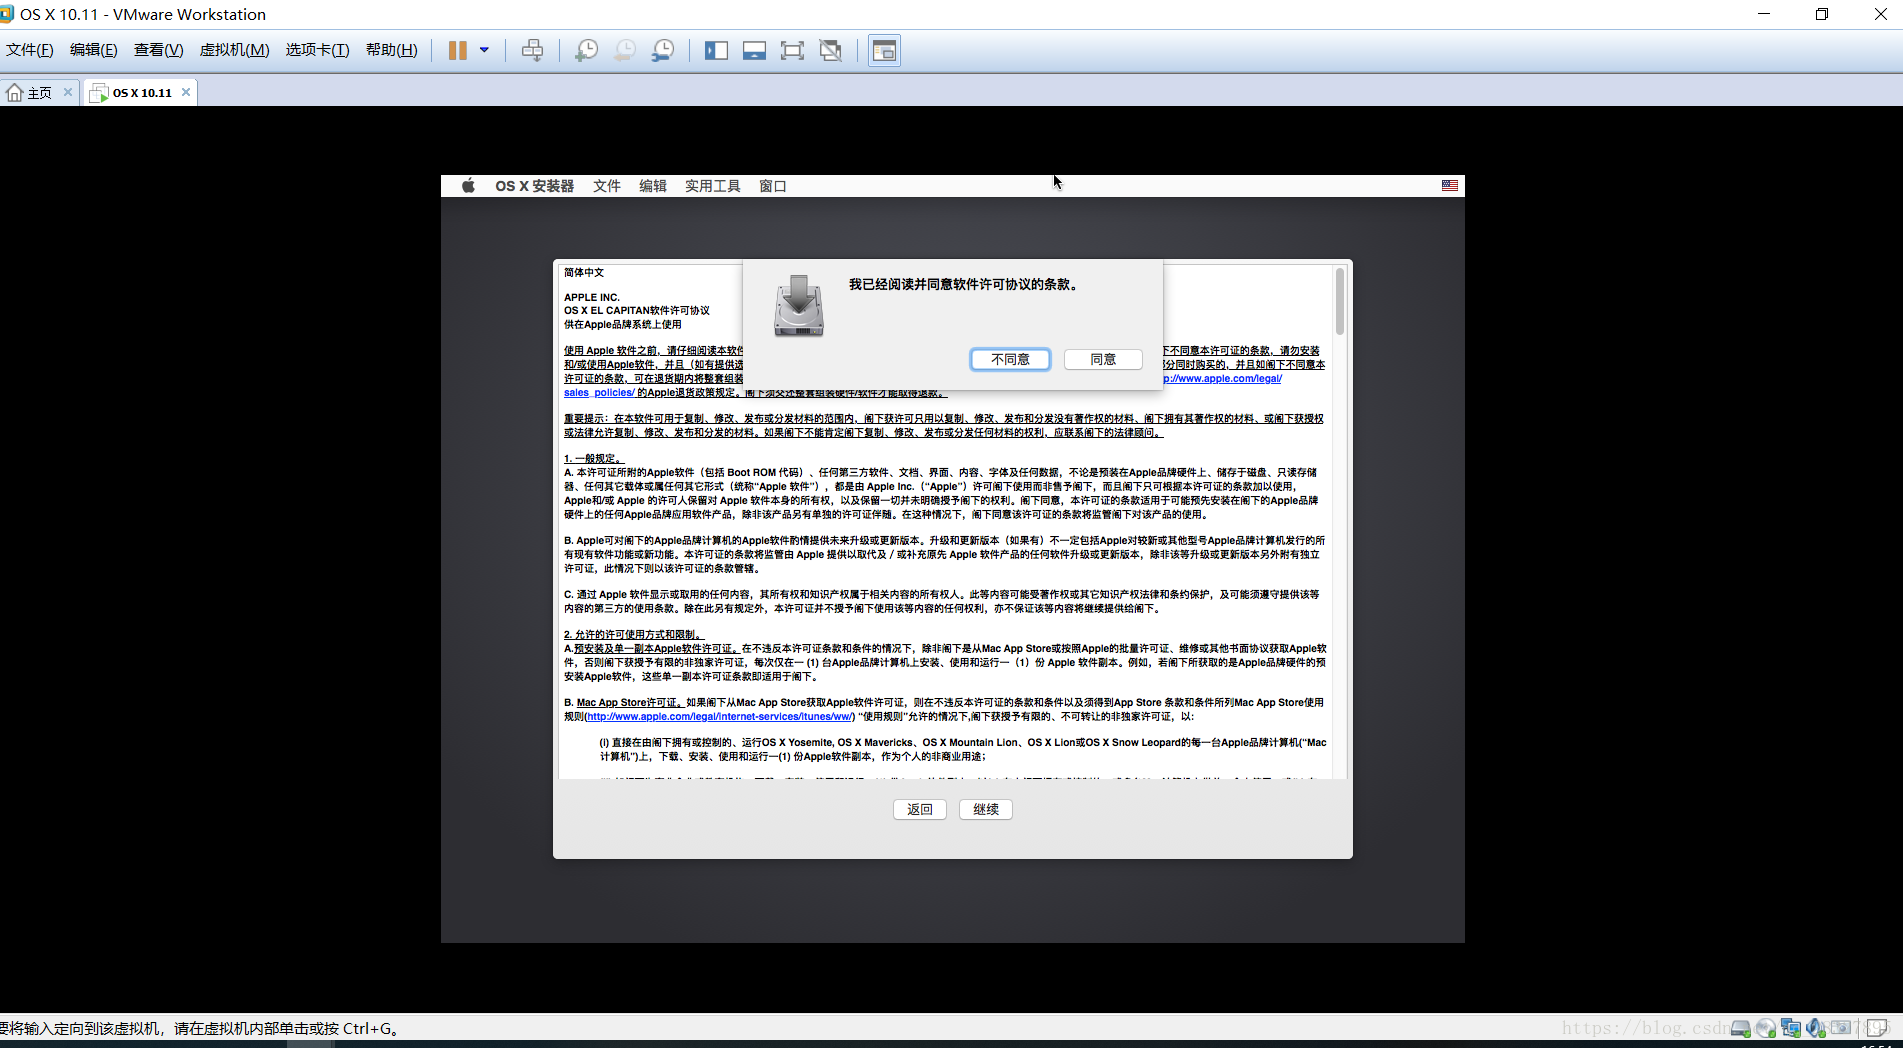The width and height of the screenshot is (1903, 1048).
Task: Click the hard disk status icon
Action: (x=1741, y=1028)
